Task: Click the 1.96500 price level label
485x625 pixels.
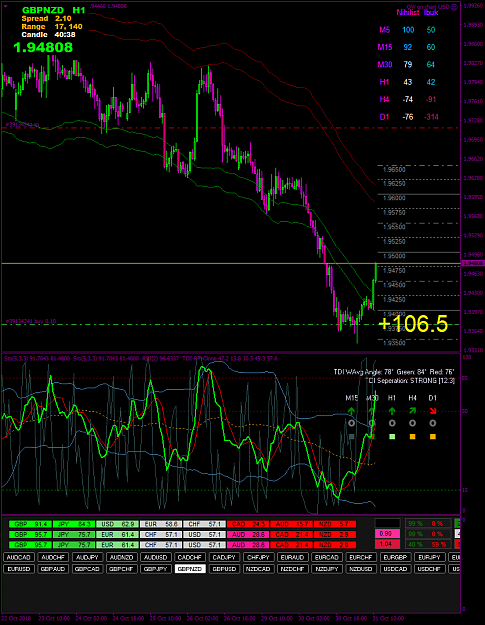Action: click(x=394, y=169)
